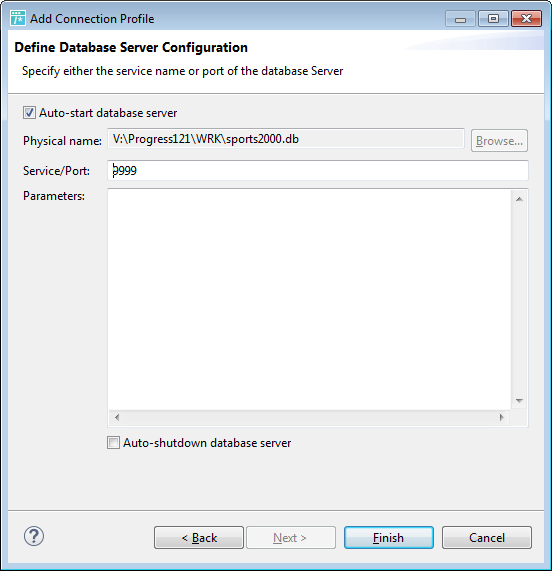Viewport: 552px width, 571px height.
Task: Click inside the Parameters text area
Action: click(x=310, y=300)
